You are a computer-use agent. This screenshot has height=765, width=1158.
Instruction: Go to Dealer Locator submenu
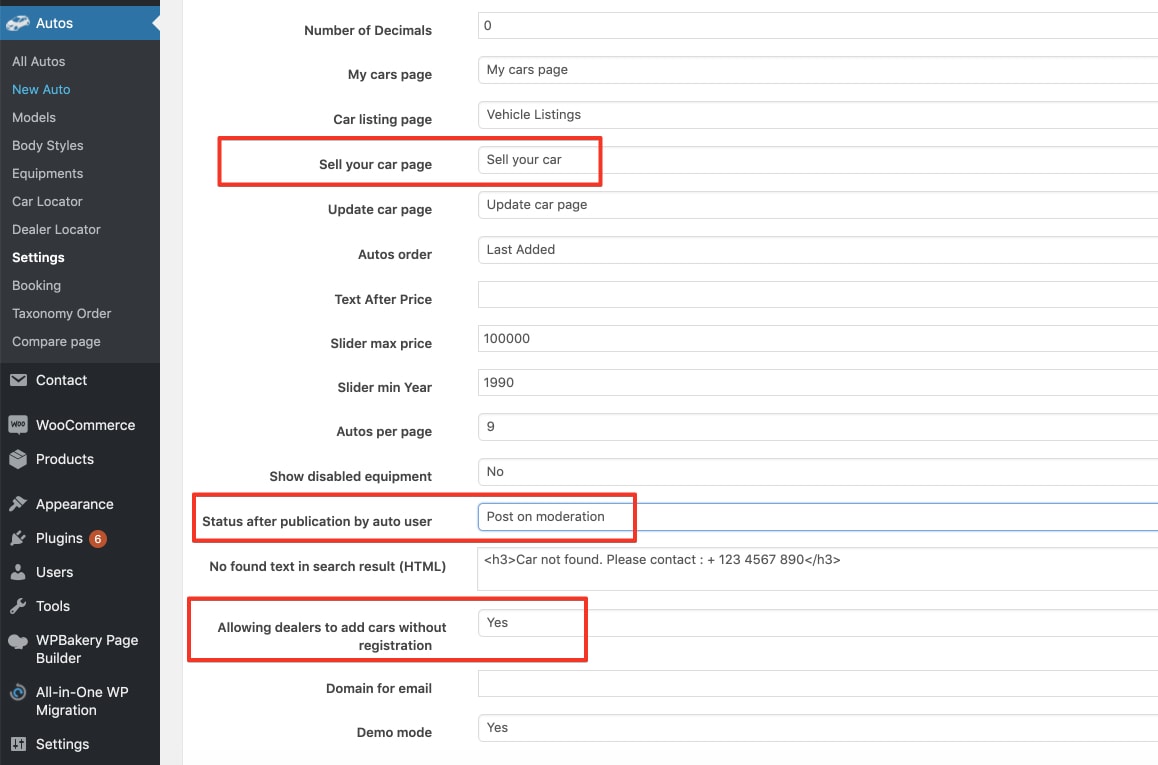(56, 230)
